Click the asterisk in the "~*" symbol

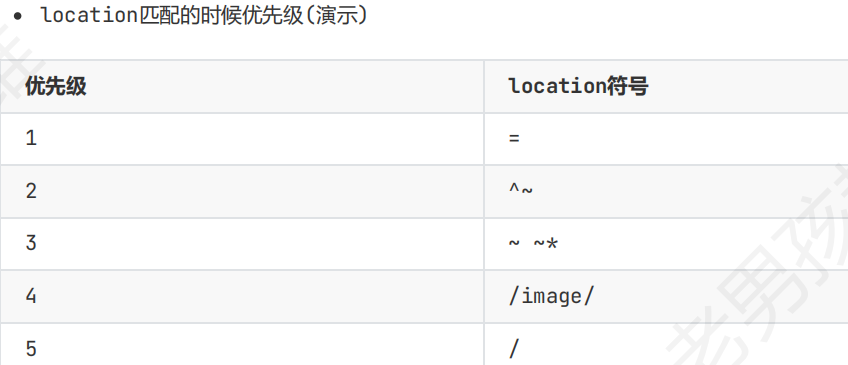[x=552, y=243]
